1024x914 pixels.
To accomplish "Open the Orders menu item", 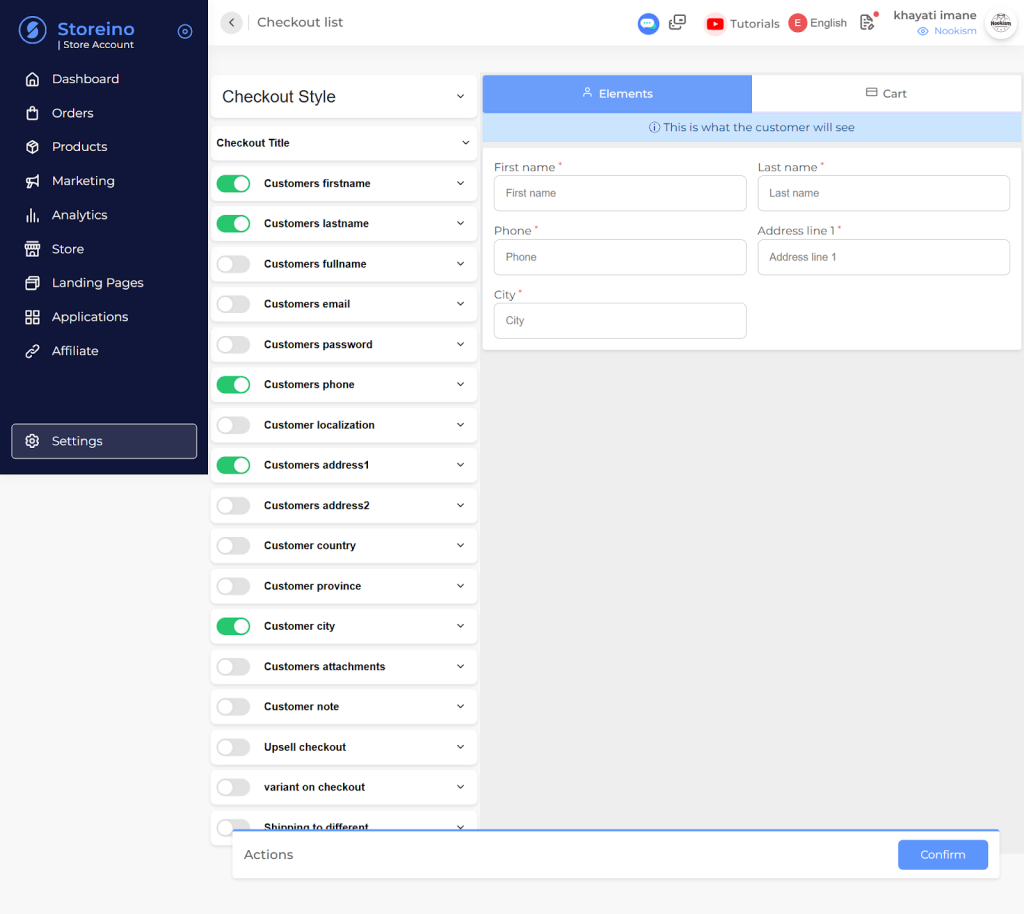I will [x=72, y=113].
